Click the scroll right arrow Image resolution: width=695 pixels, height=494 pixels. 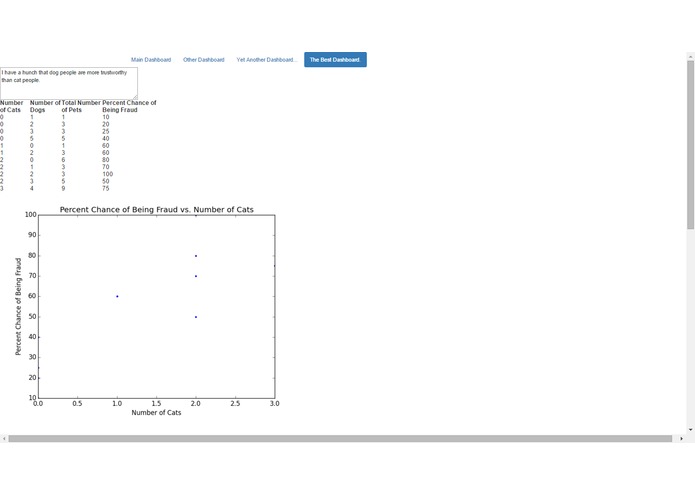pyautogui.click(x=681, y=439)
